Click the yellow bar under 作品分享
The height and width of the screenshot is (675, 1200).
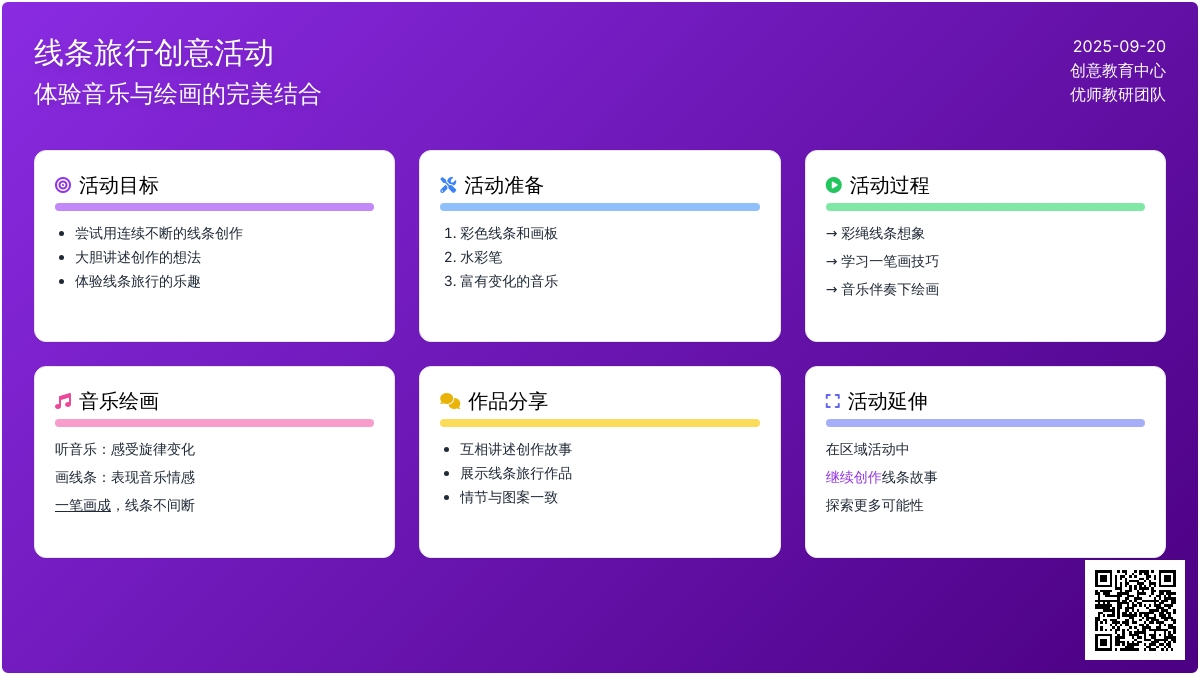click(599, 423)
